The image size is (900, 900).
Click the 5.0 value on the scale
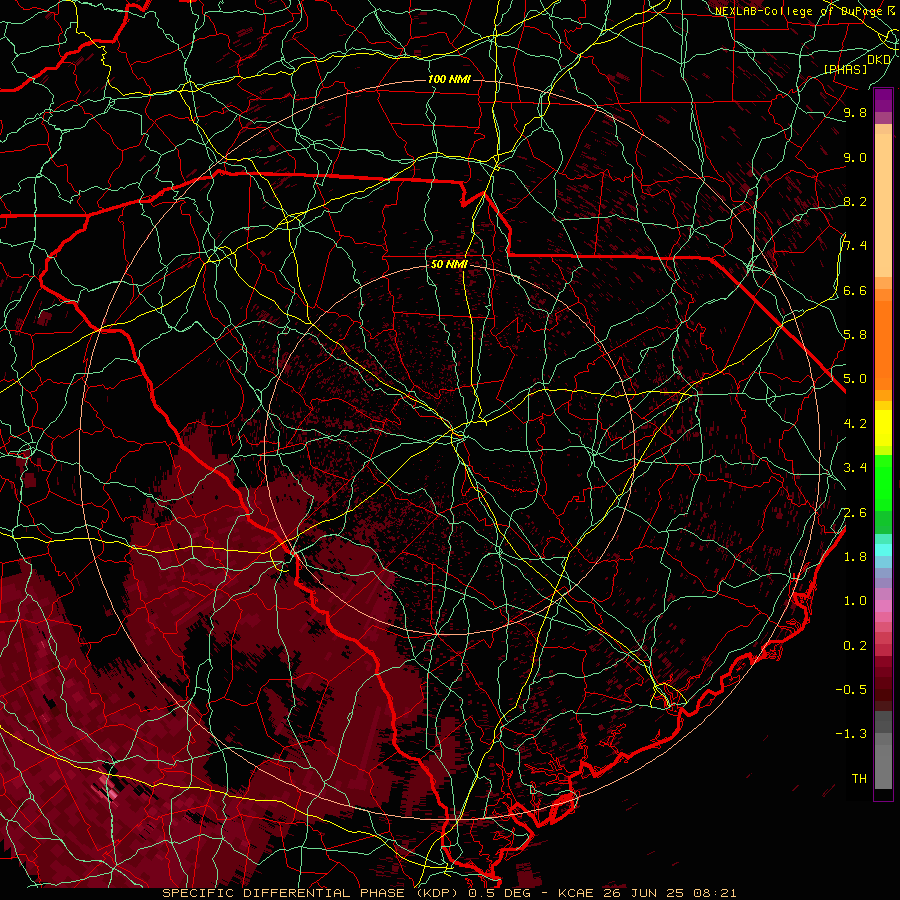pos(855,379)
